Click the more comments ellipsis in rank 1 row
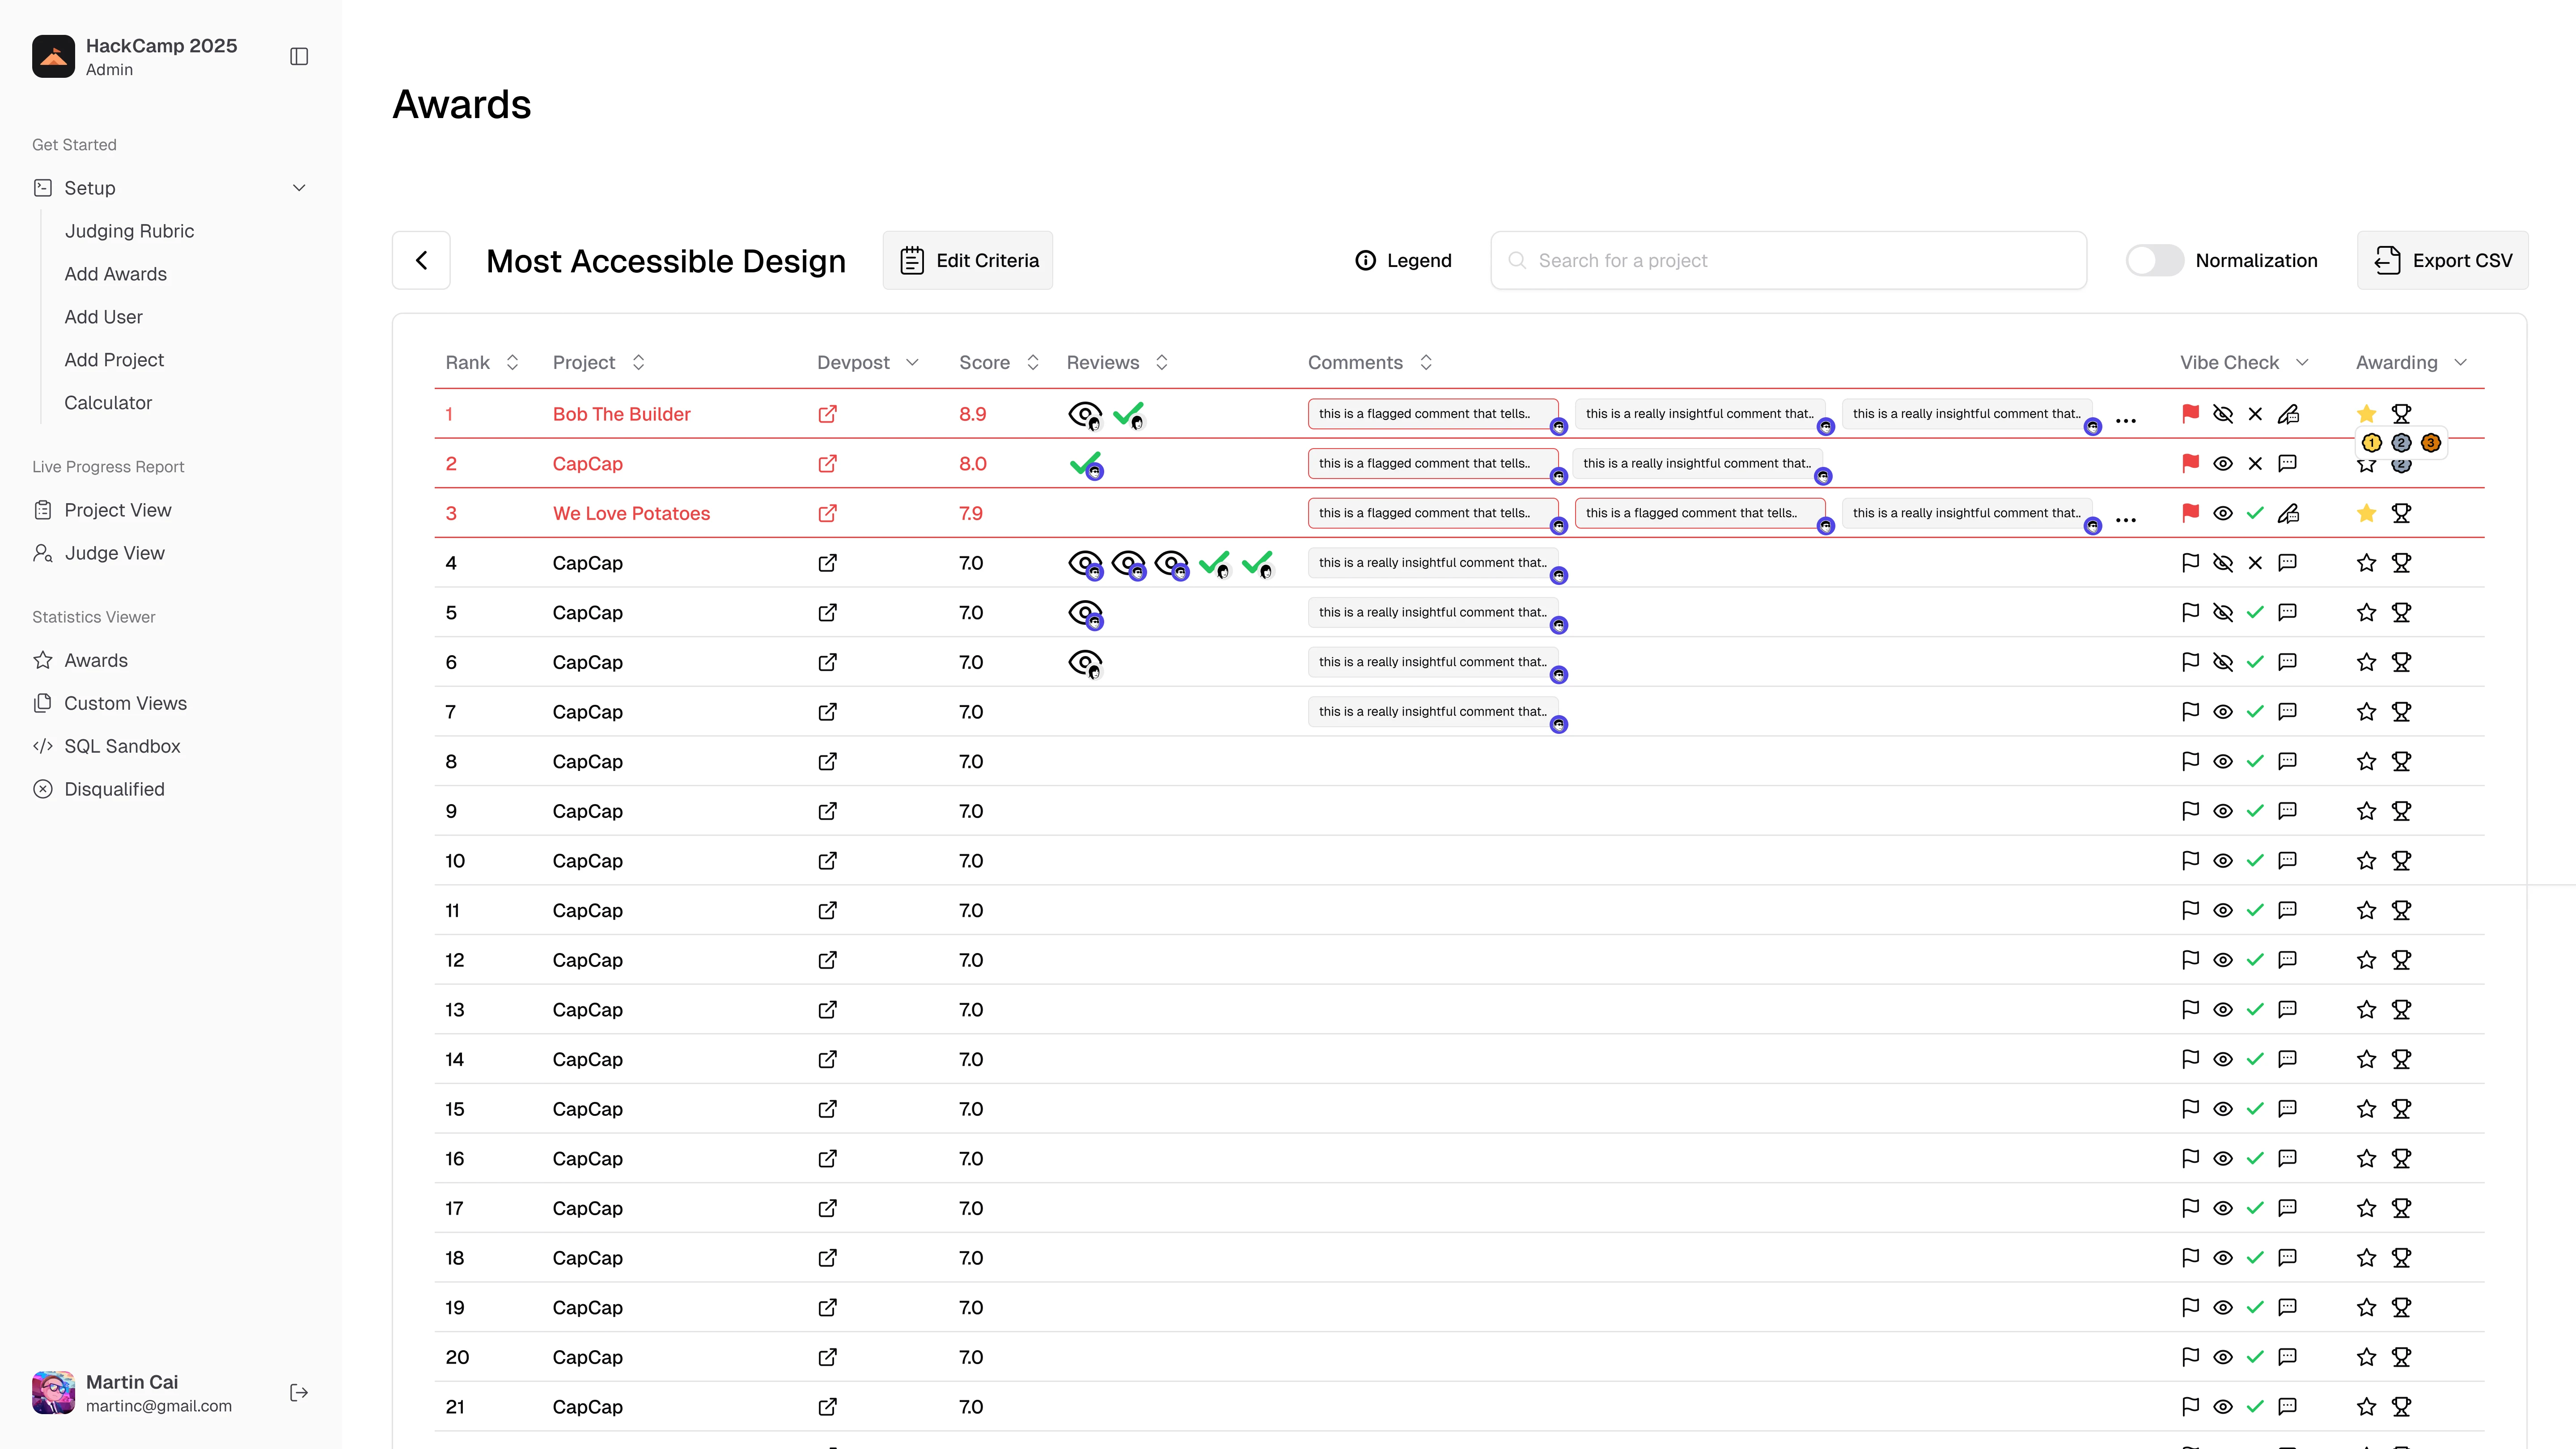Screen dimensions: 2576x1449 [2126, 421]
